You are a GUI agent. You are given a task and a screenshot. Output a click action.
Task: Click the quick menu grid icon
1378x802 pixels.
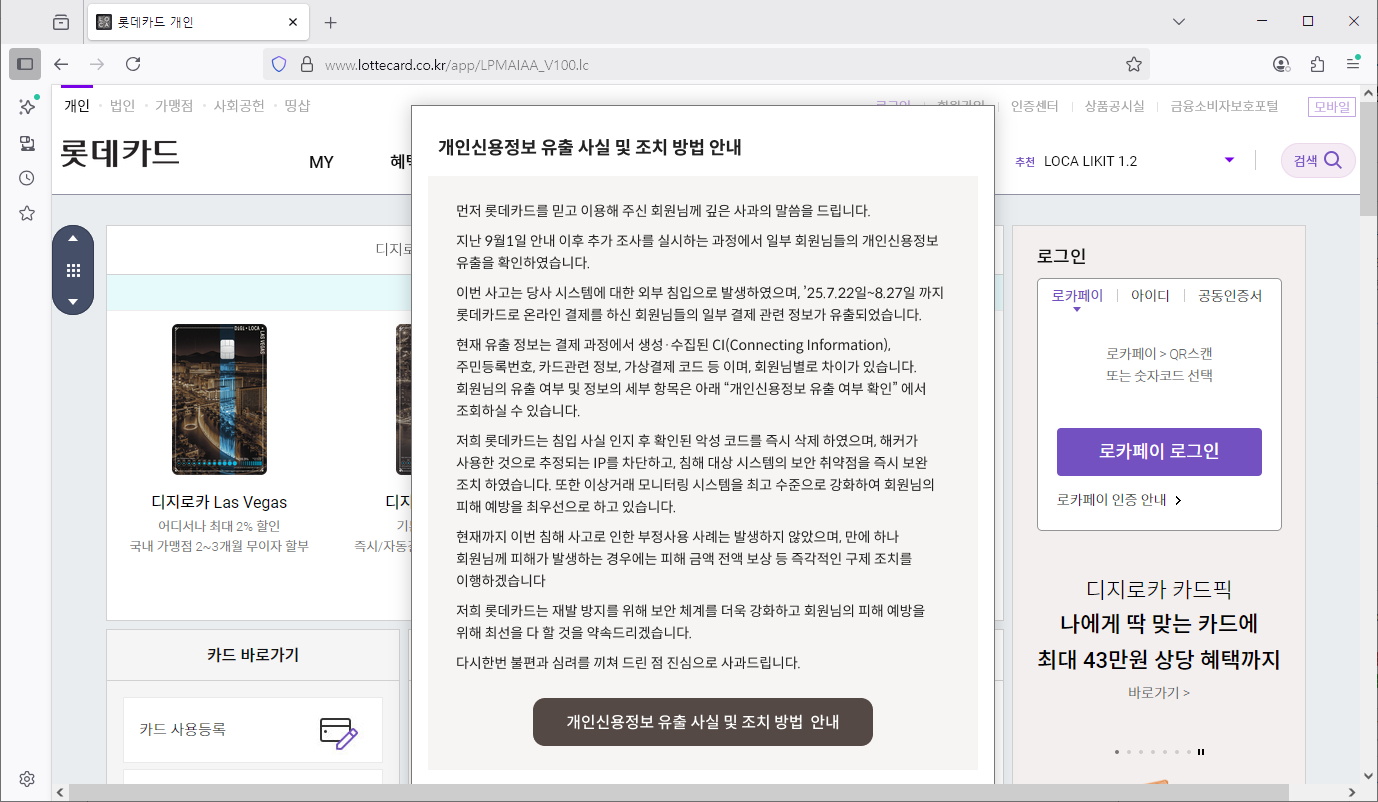click(73, 270)
